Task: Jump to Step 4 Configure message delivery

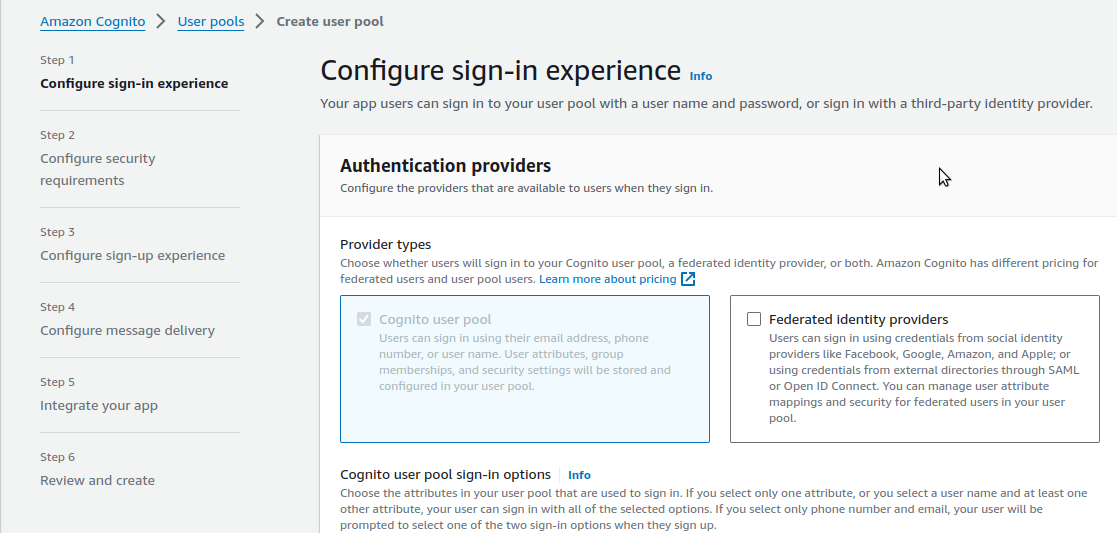Action: pyautogui.click(x=127, y=330)
